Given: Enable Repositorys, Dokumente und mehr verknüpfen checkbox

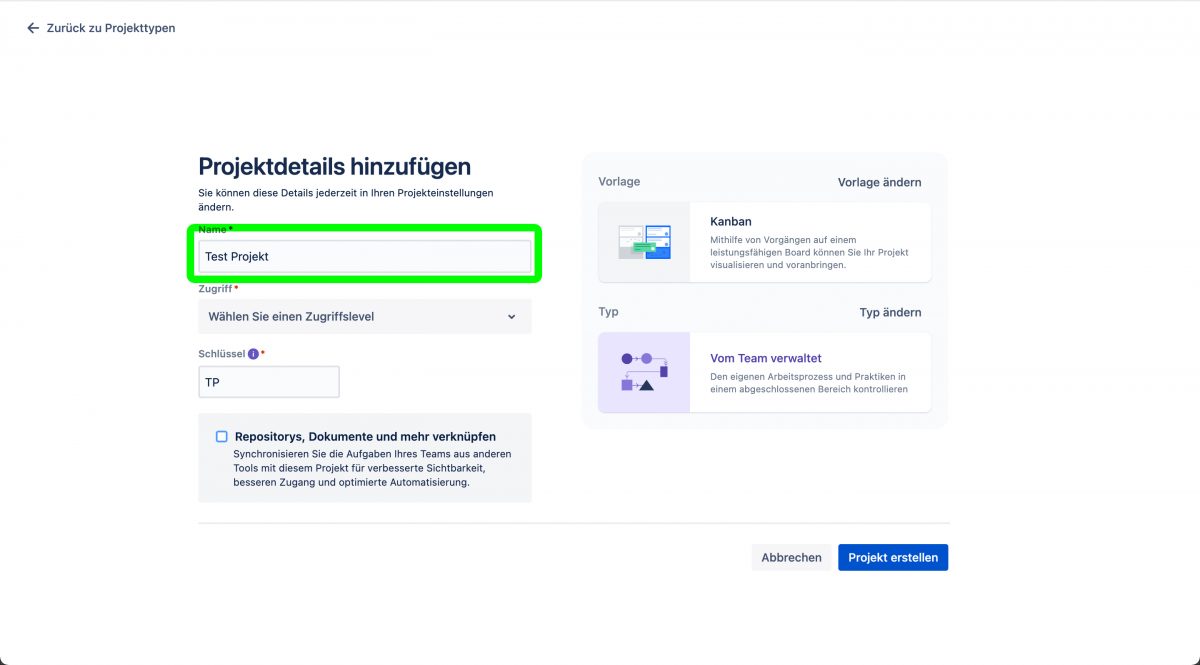Looking at the screenshot, I should [x=222, y=436].
